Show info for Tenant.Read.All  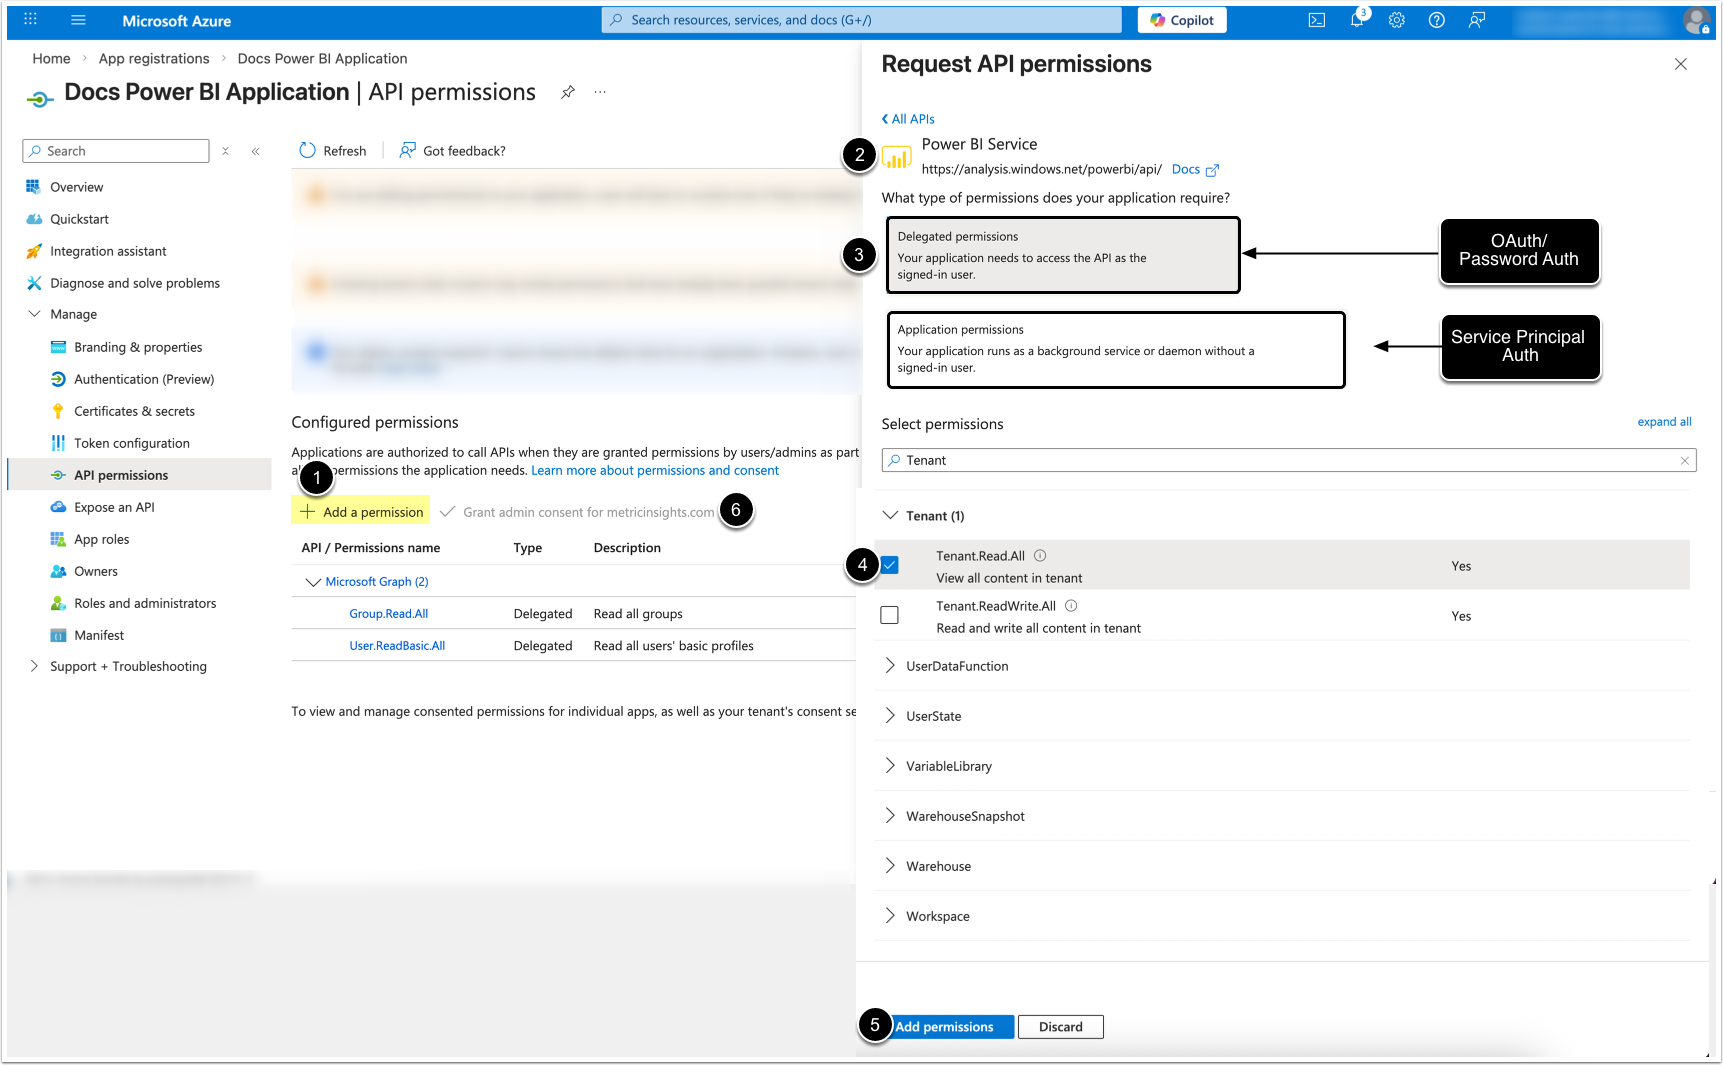pos(1040,556)
